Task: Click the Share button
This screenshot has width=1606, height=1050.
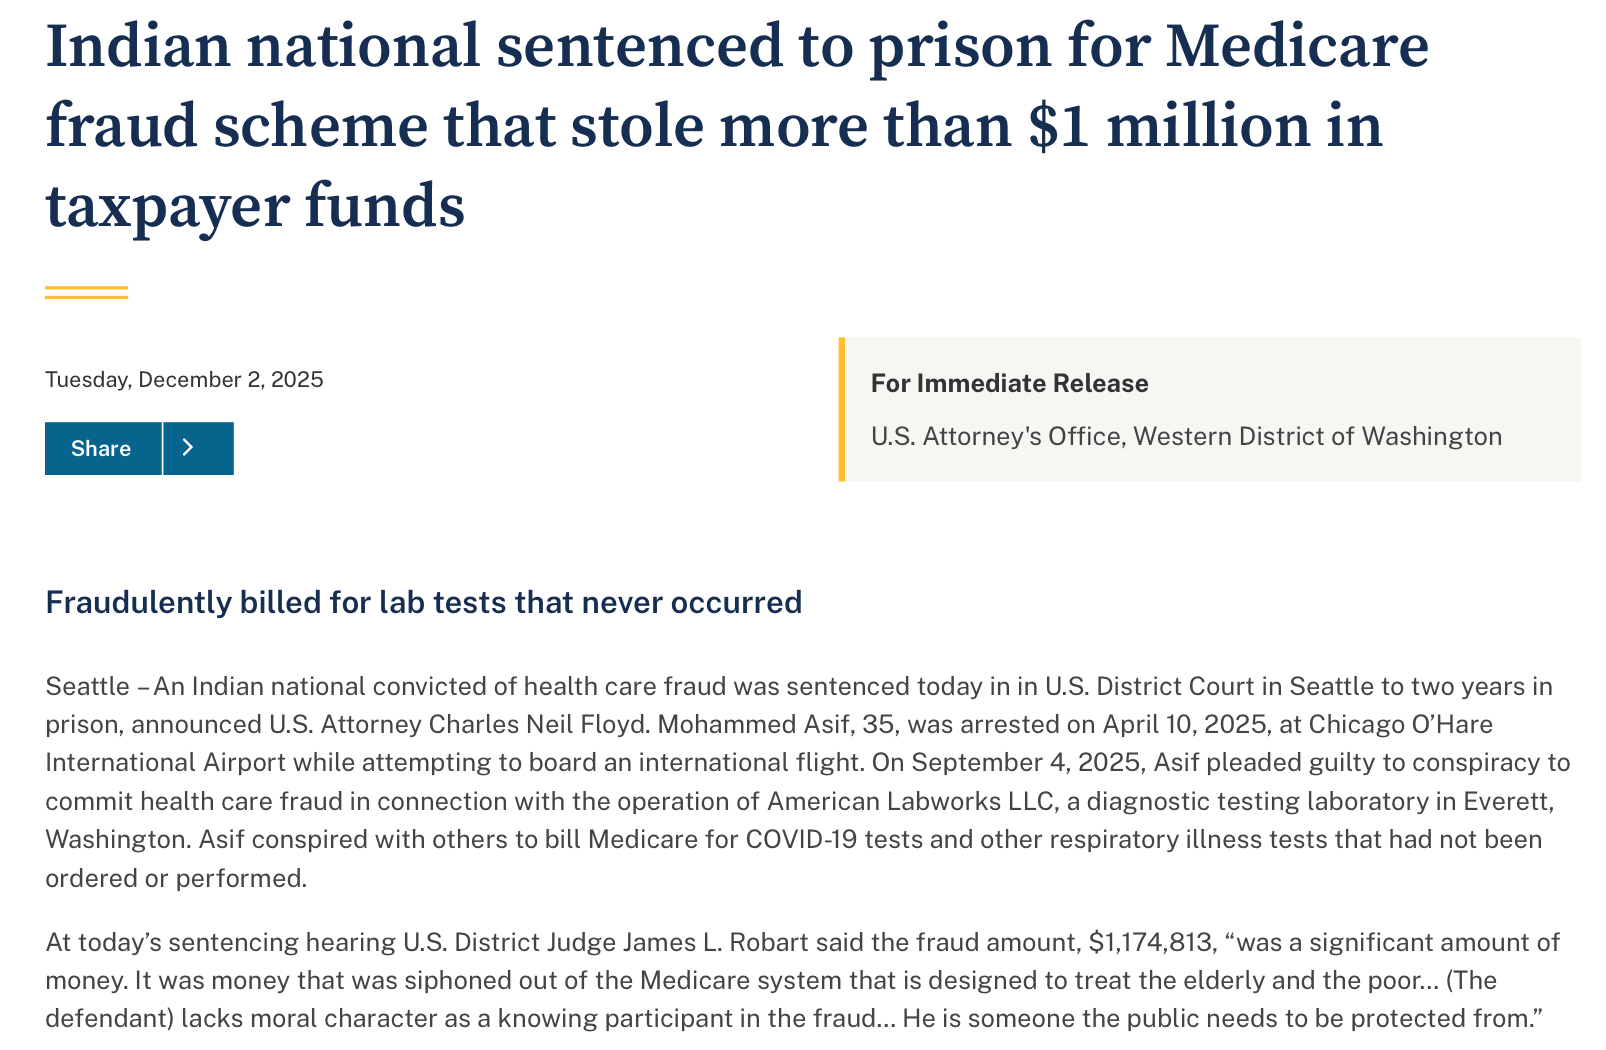Action: (102, 448)
